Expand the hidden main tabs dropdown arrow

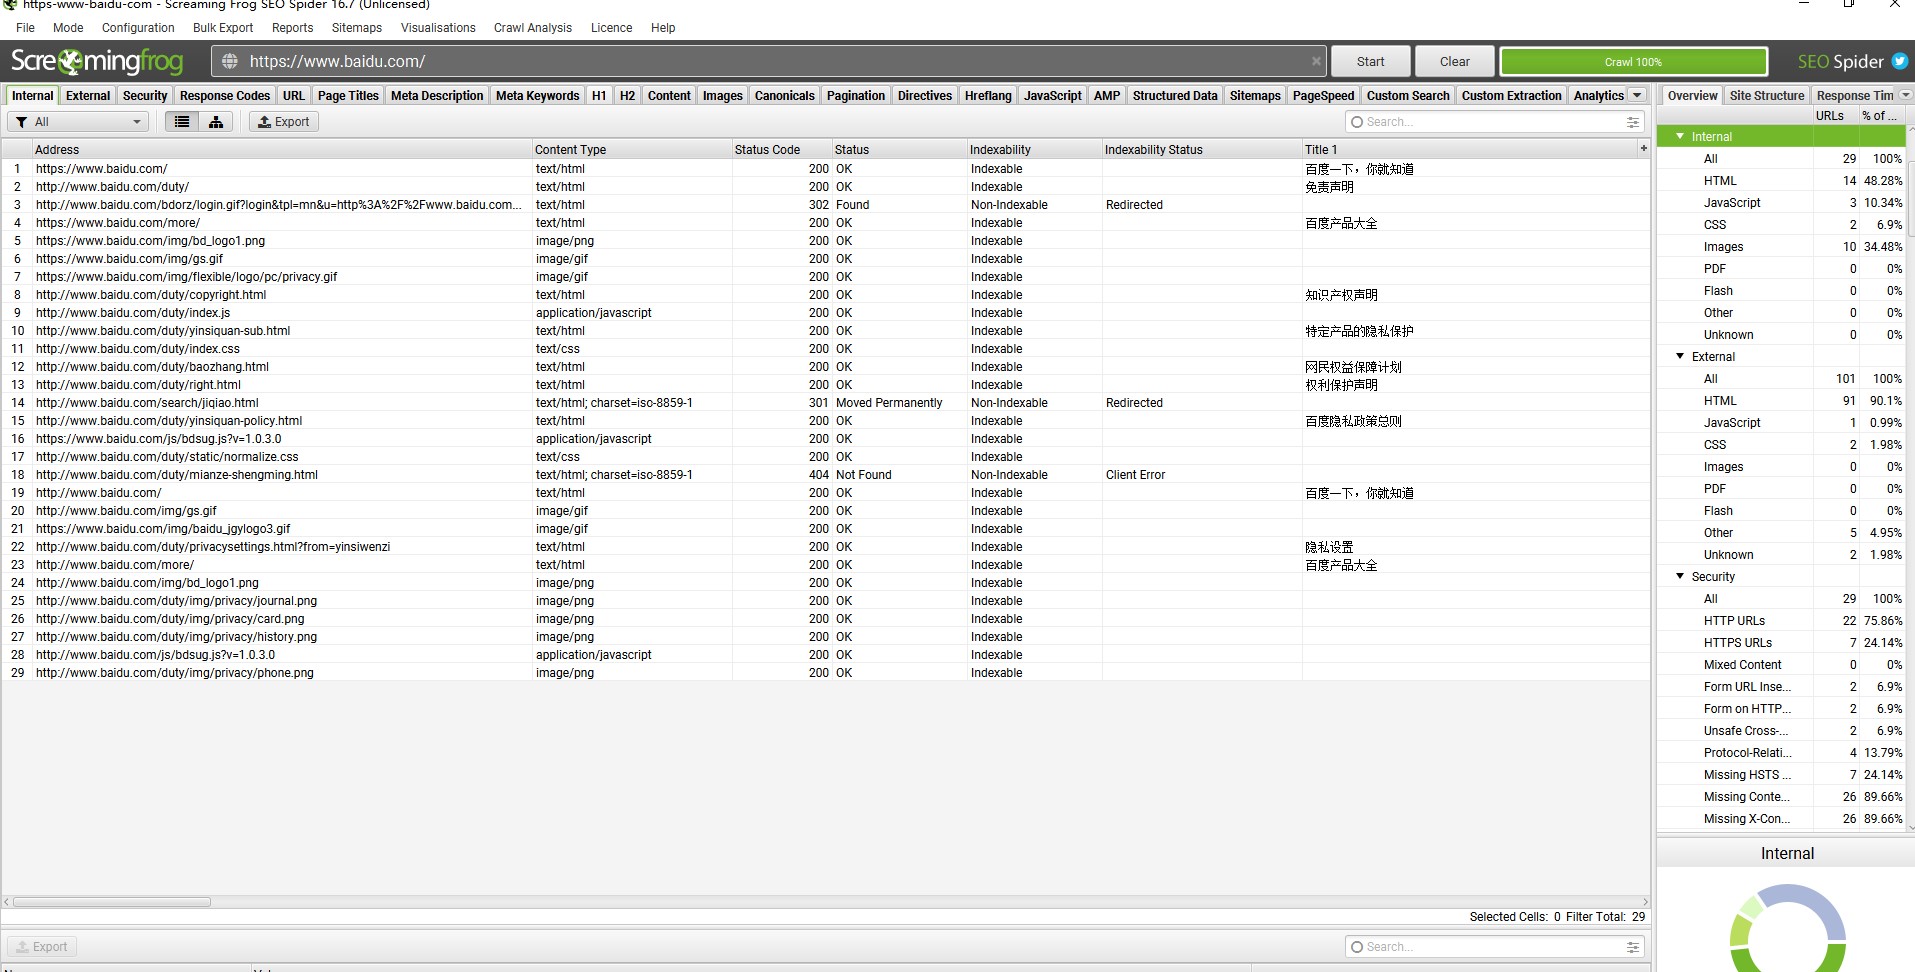pos(1637,95)
